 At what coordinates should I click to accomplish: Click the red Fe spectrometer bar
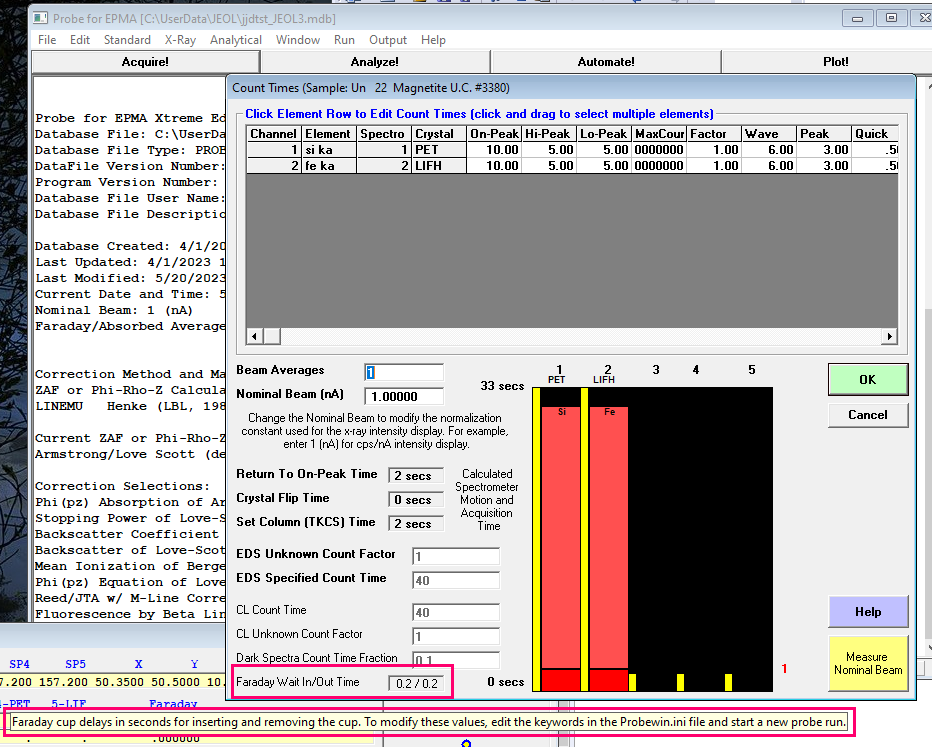608,540
